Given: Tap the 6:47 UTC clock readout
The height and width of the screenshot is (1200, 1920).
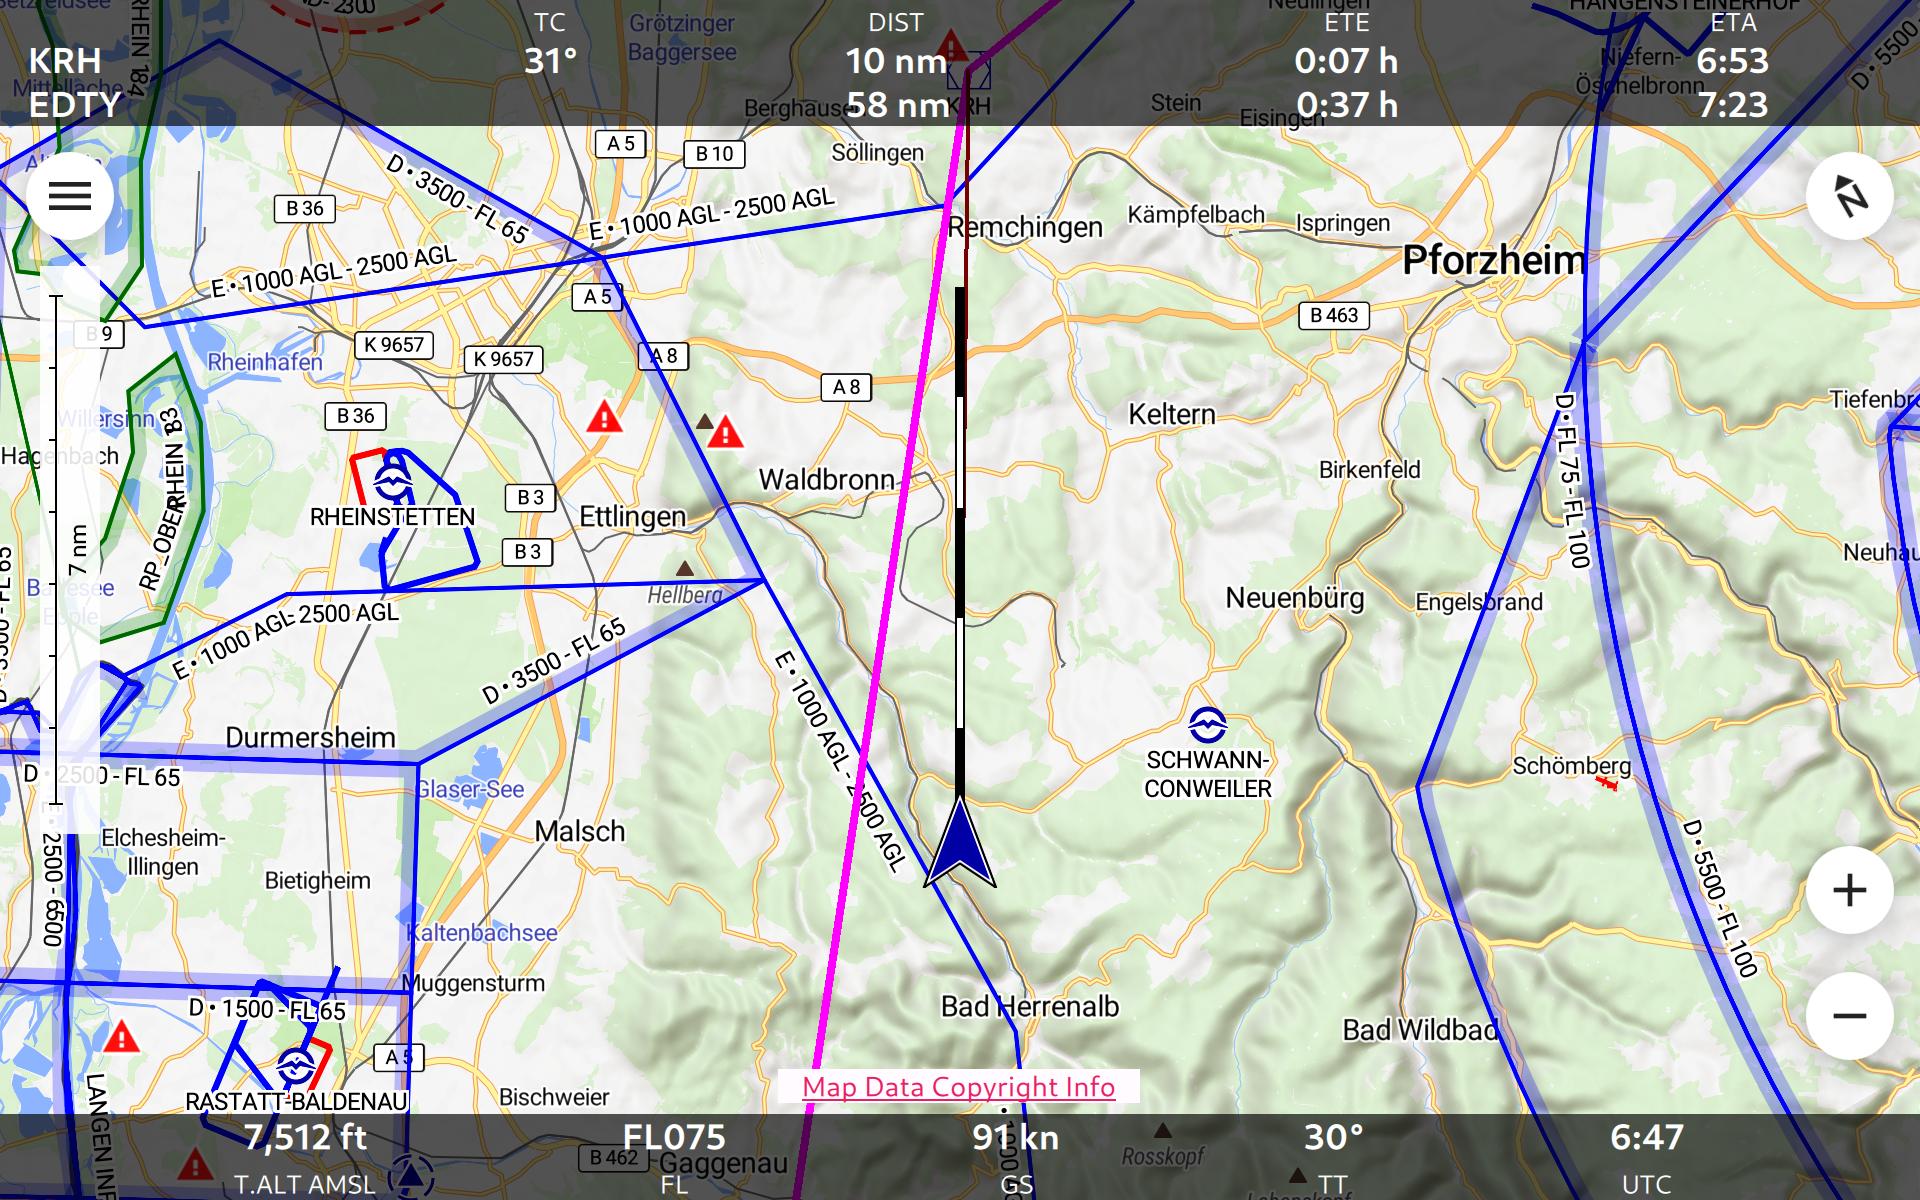Looking at the screenshot, I should [x=1646, y=1137].
